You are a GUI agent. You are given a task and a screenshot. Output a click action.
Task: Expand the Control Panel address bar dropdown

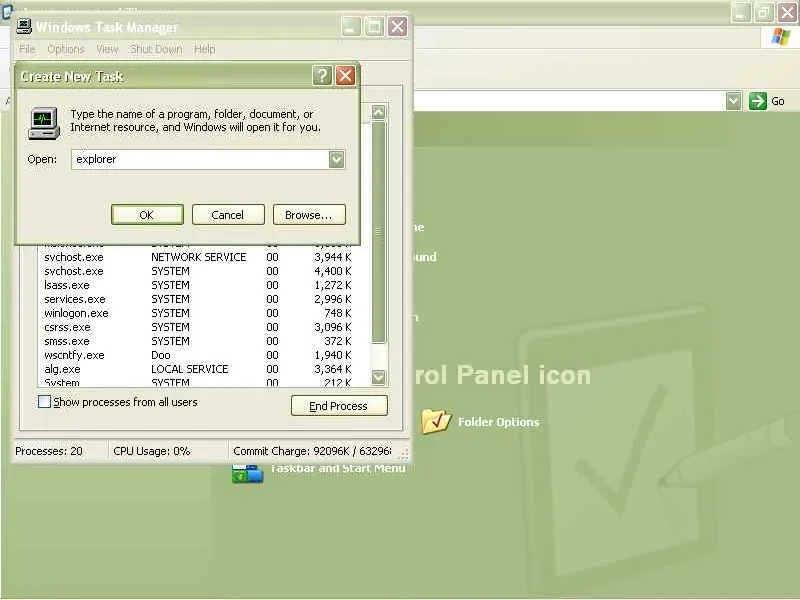pos(733,101)
